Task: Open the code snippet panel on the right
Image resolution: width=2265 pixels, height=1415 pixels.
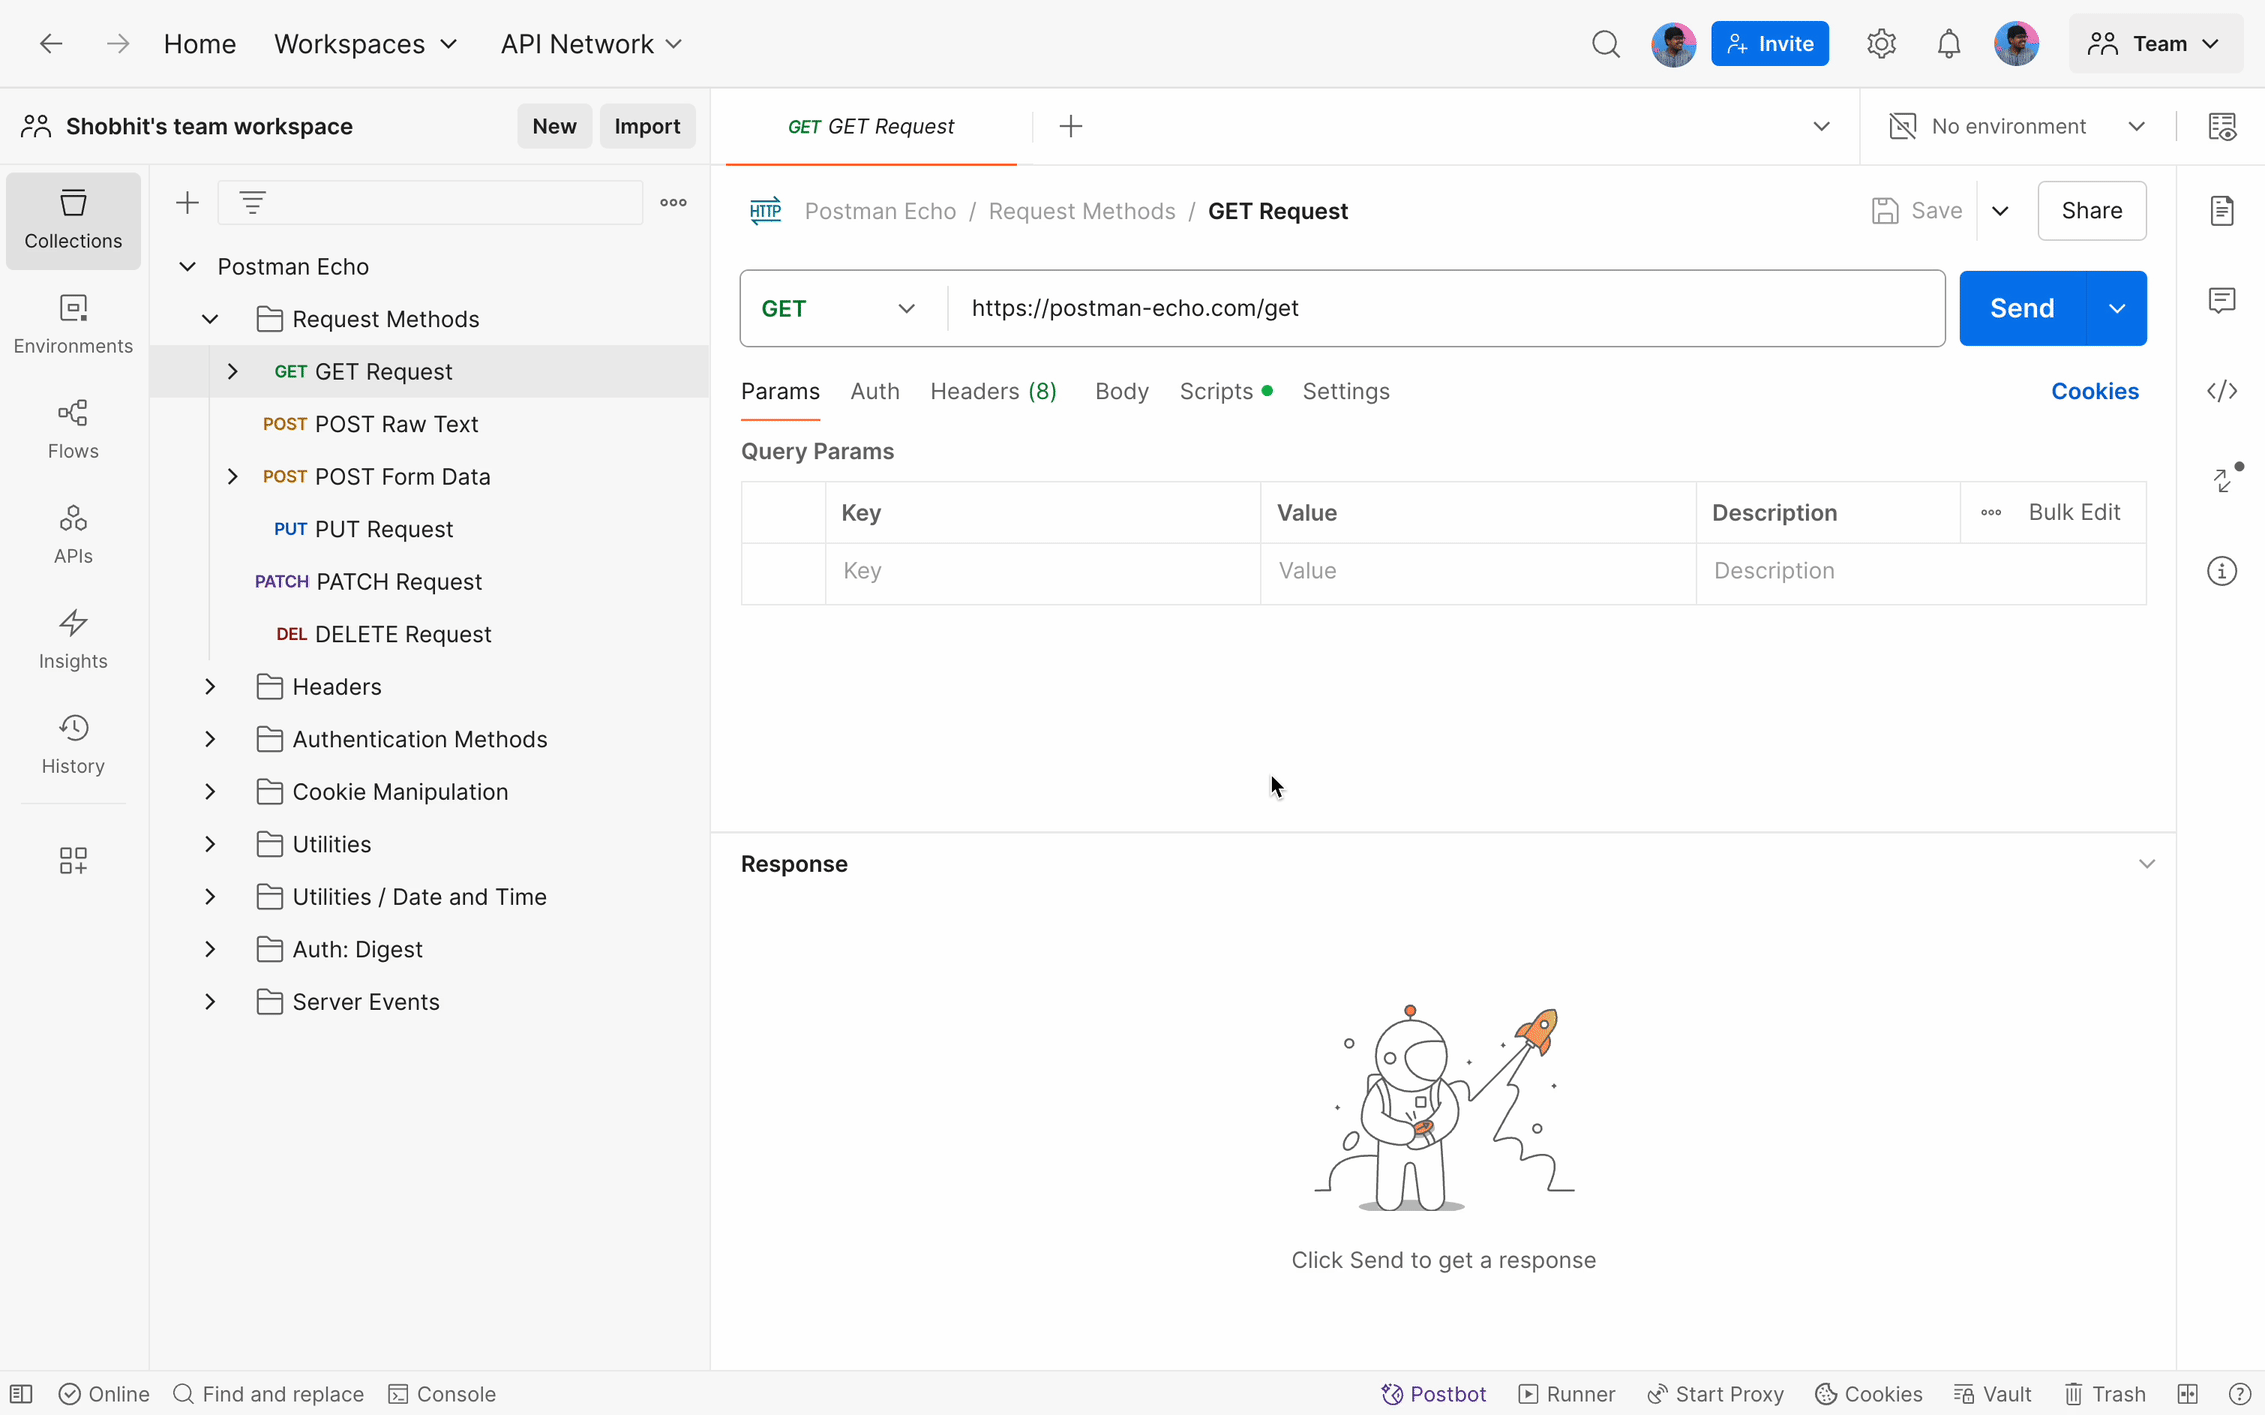Action: (2222, 390)
